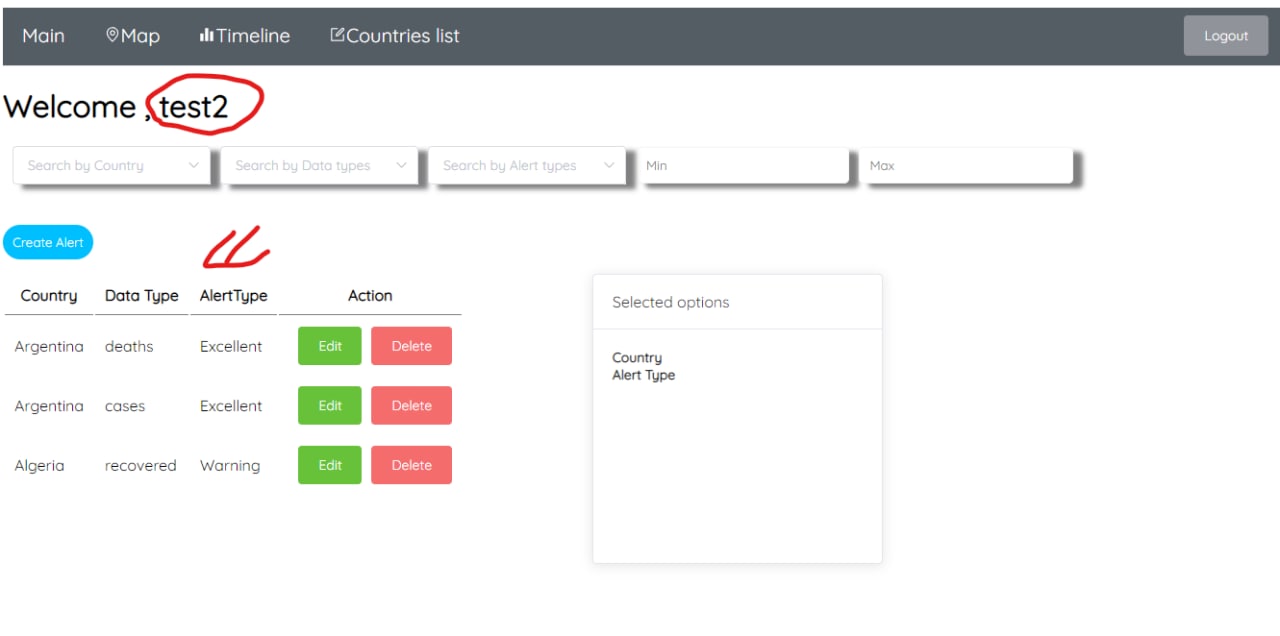Select the Algeria country cell

click(x=40, y=466)
